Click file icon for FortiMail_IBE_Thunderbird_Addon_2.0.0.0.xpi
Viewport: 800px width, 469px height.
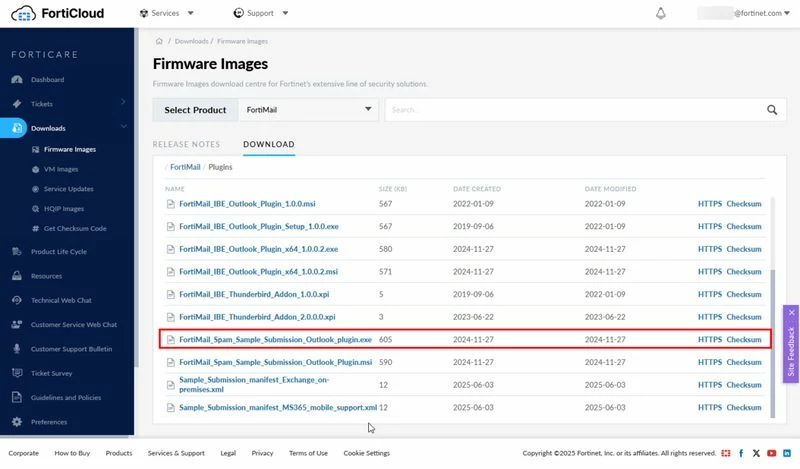(x=170, y=317)
